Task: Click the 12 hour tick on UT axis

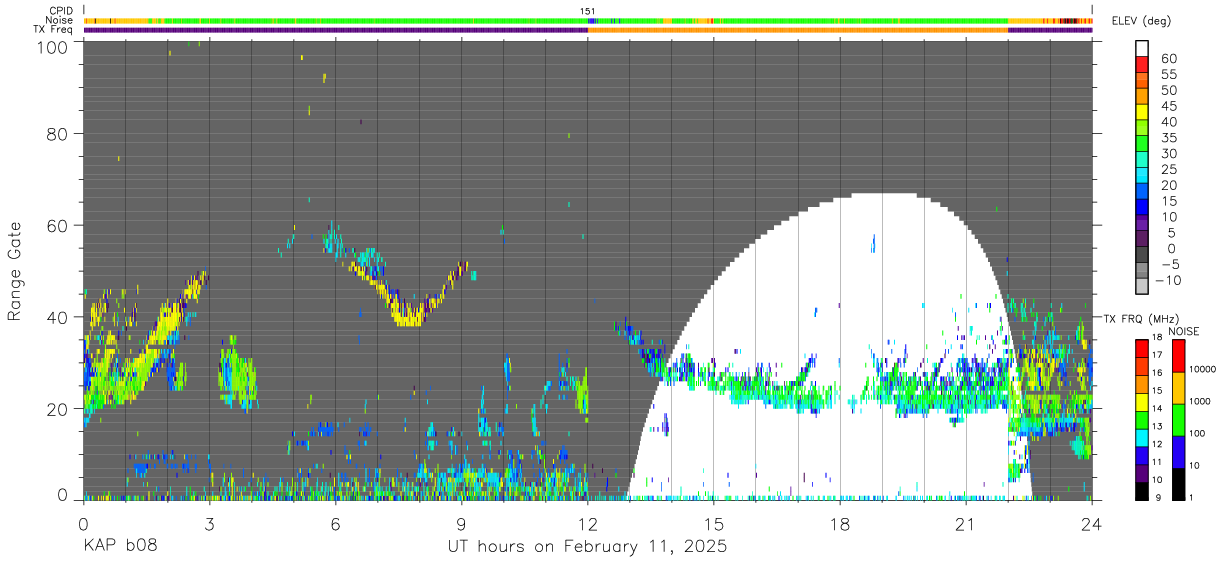Action: click(588, 523)
